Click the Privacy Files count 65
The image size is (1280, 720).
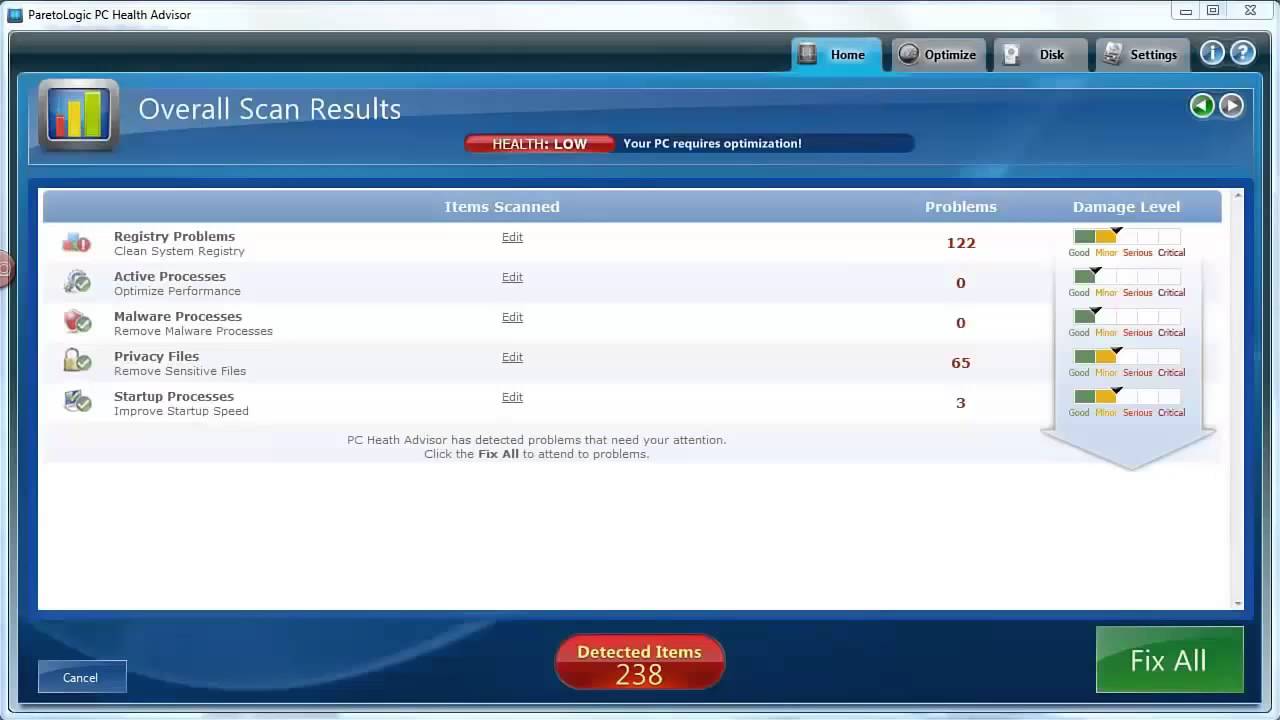pos(961,363)
